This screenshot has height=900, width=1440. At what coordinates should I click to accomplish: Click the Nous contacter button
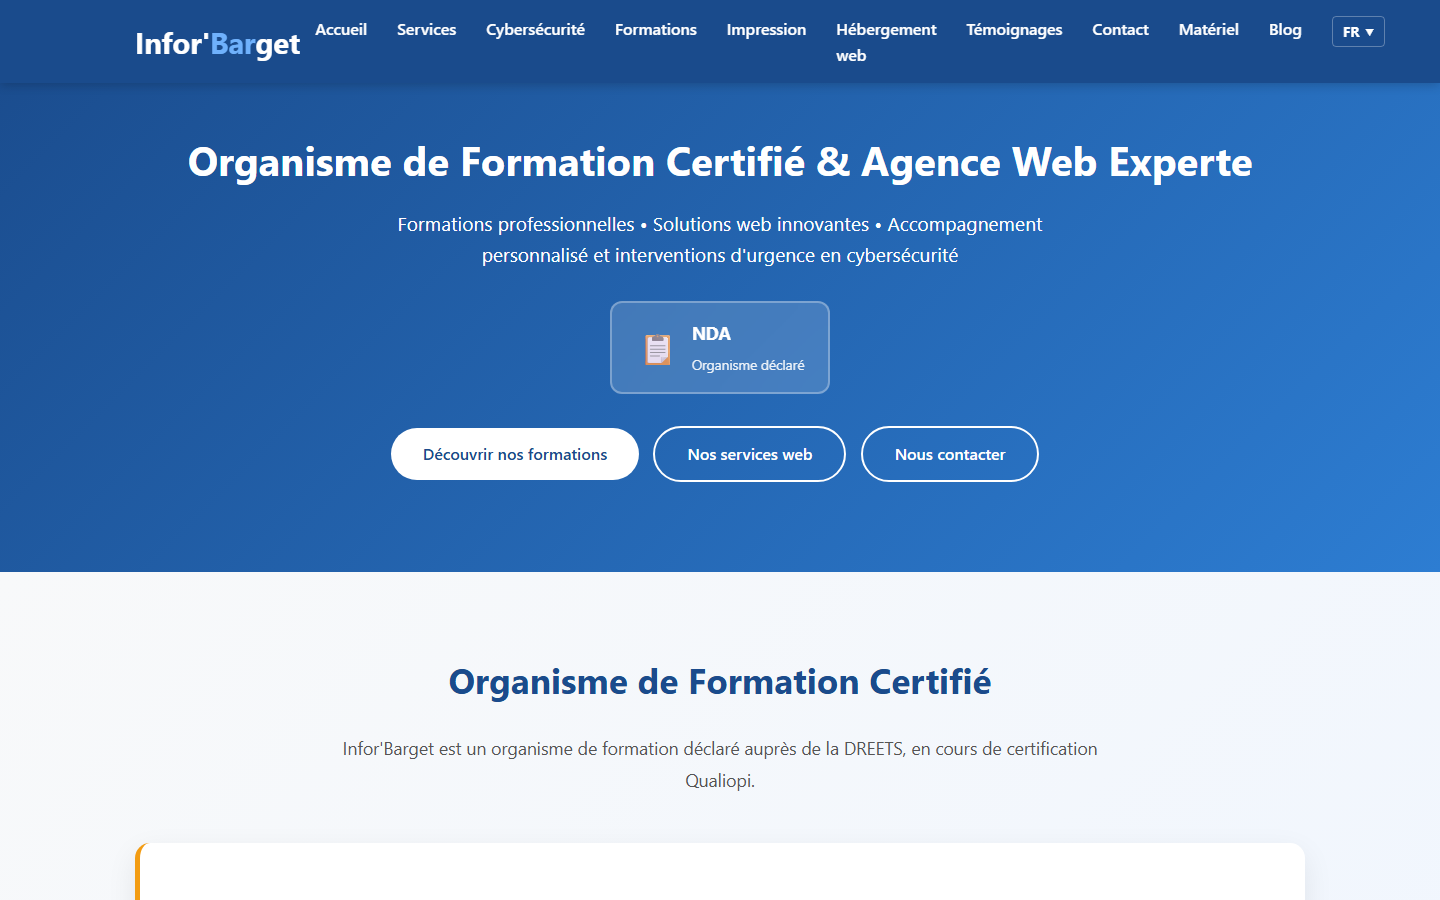950,454
